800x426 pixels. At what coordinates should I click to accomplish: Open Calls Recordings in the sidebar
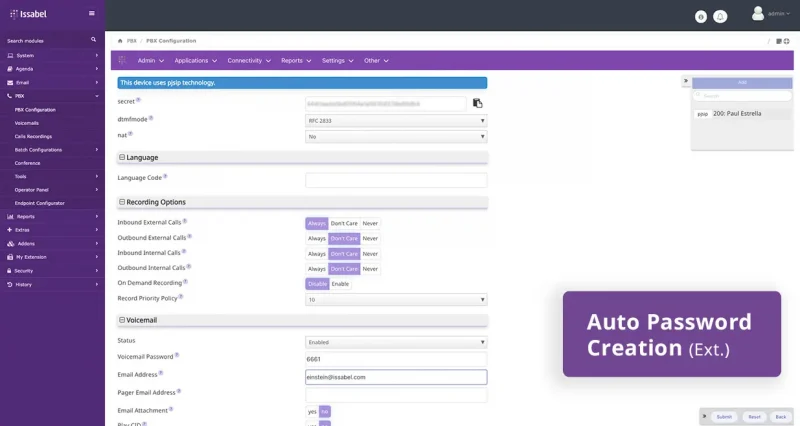pyautogui.click(x=33, y=136)
